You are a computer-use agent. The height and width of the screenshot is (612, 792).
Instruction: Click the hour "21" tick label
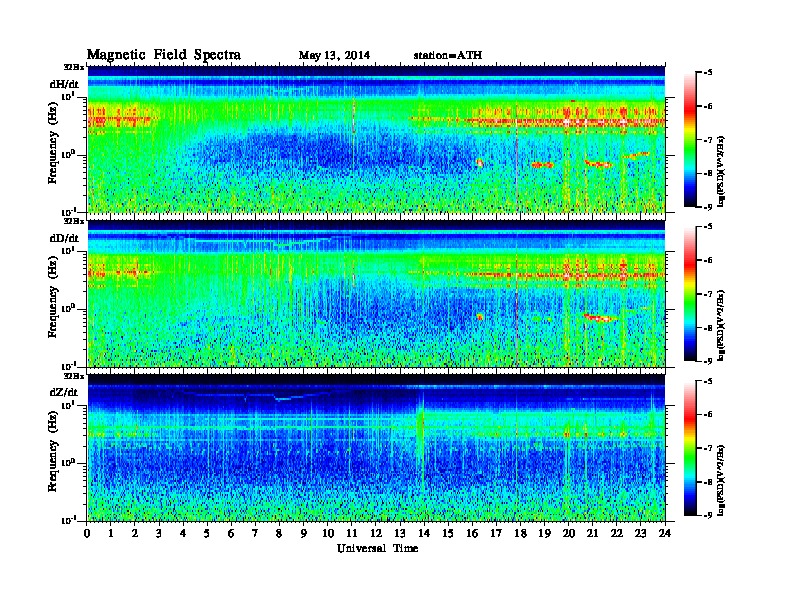point(592,534)
